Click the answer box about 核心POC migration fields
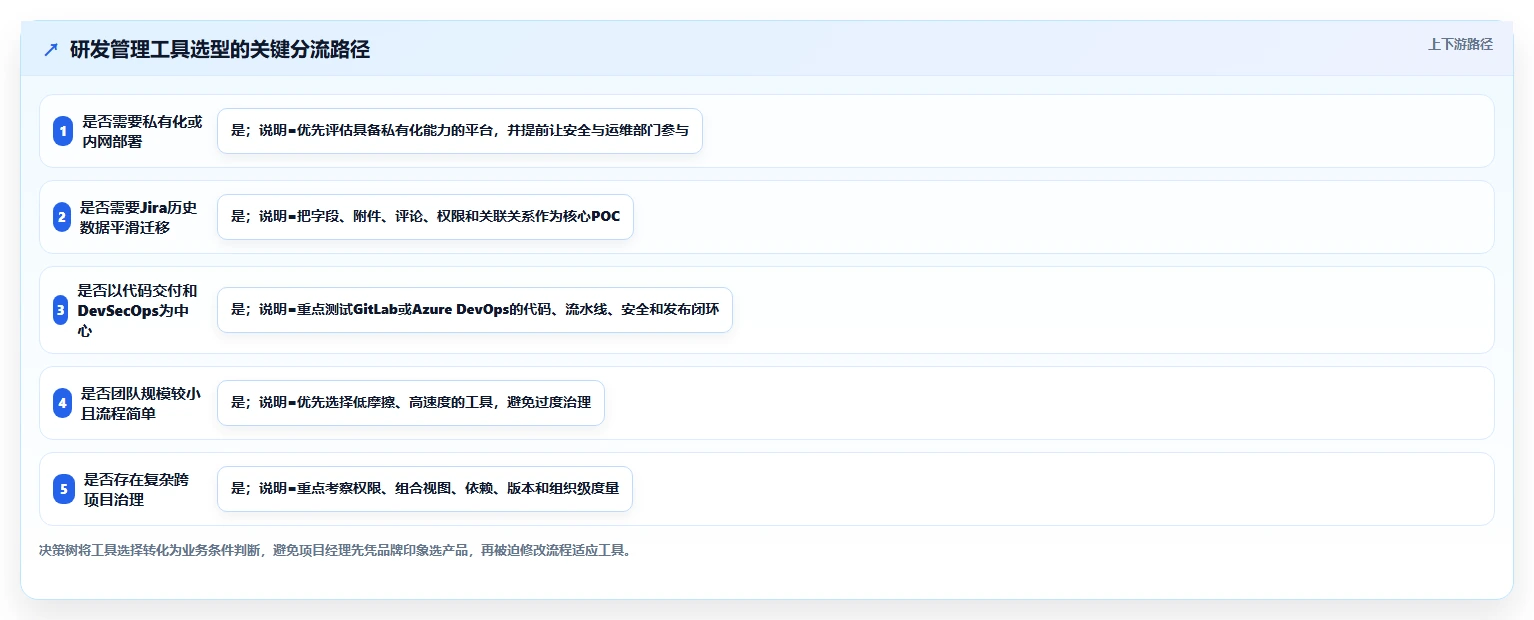 pos(426,217)
